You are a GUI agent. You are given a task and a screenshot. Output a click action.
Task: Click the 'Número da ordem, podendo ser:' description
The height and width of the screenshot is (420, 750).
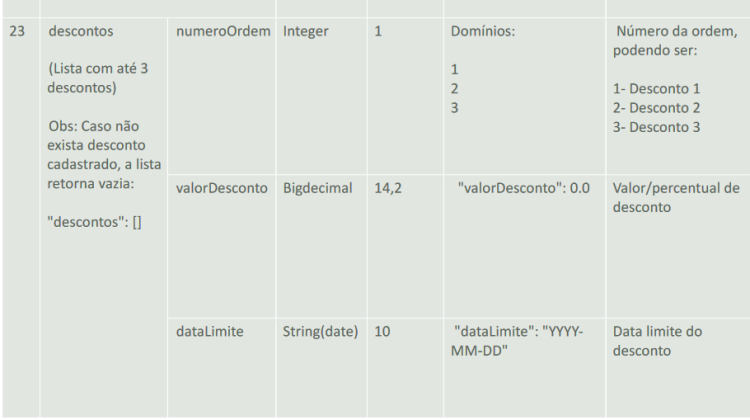tap(675, 41)
